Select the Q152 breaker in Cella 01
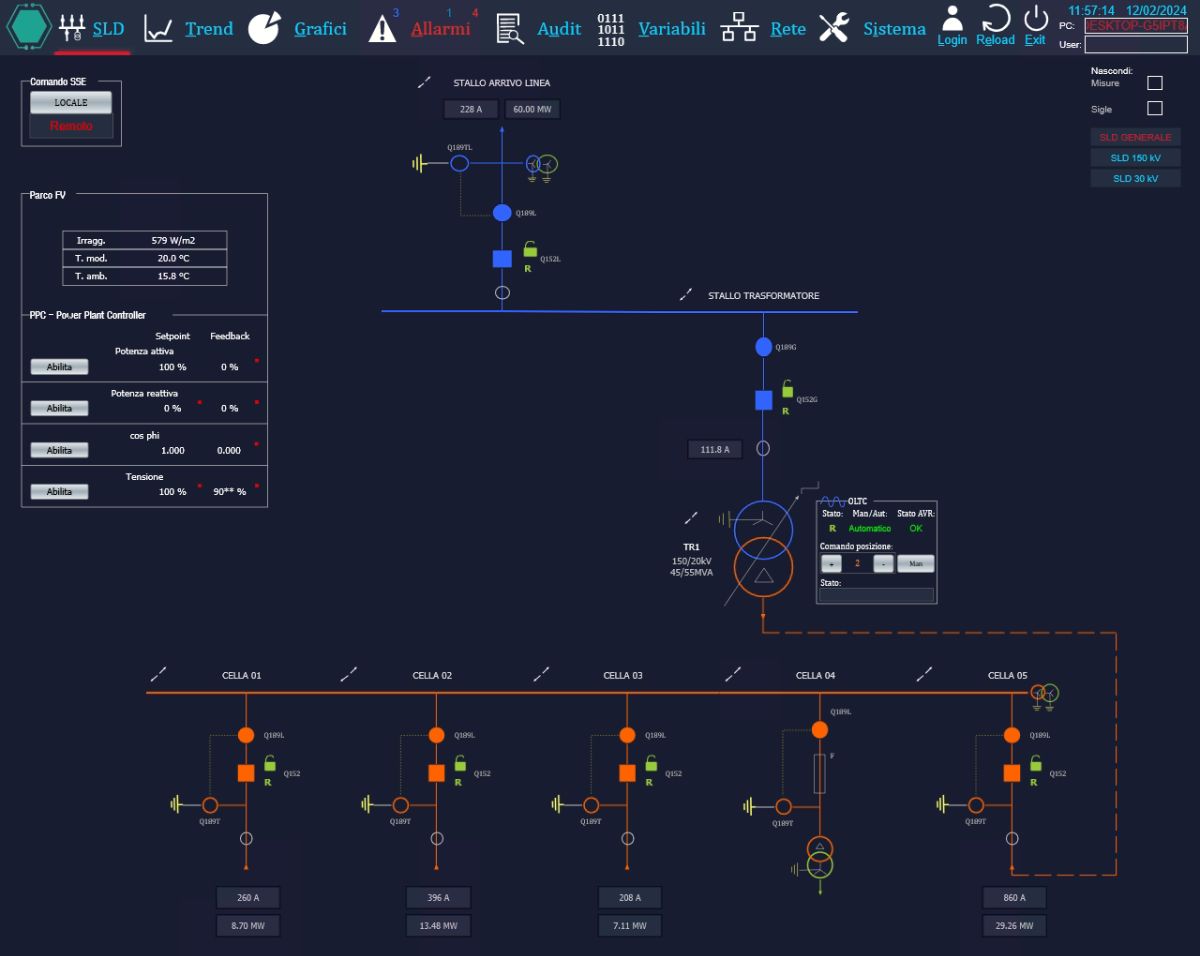Viewport: 1200px width, 956px height. (246, 773)
